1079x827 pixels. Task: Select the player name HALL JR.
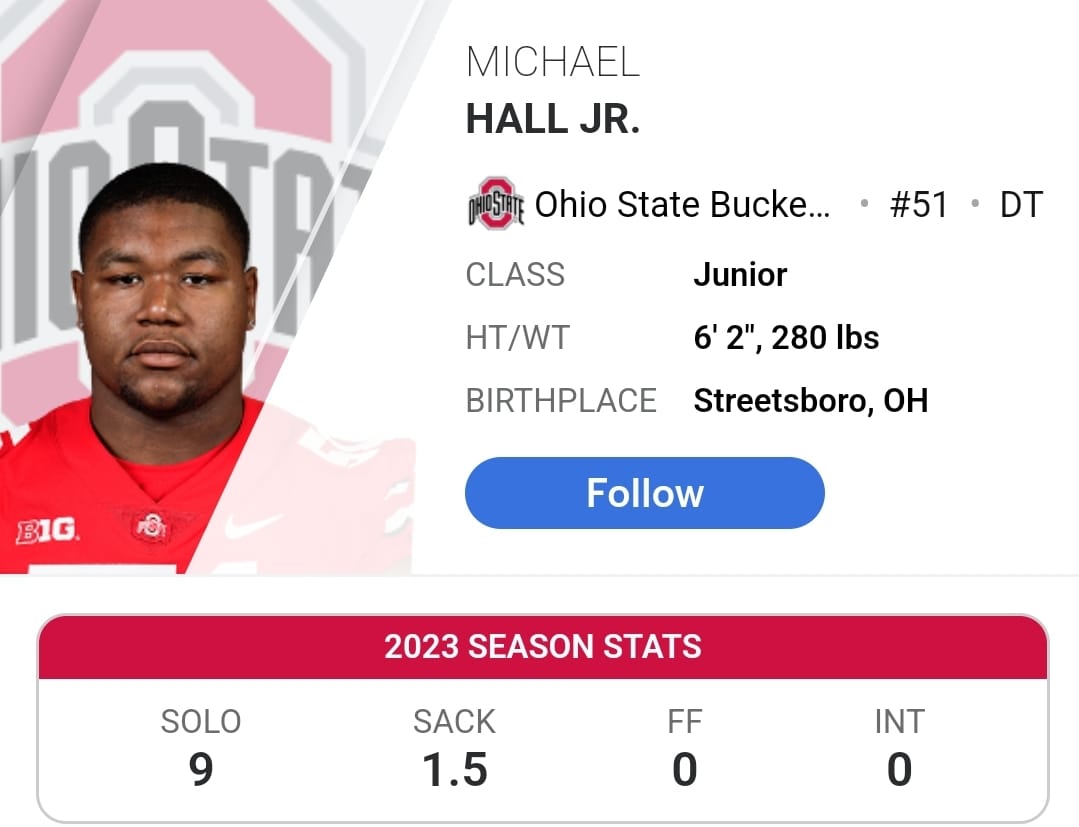pyautogui.click(x=553, y=118)
